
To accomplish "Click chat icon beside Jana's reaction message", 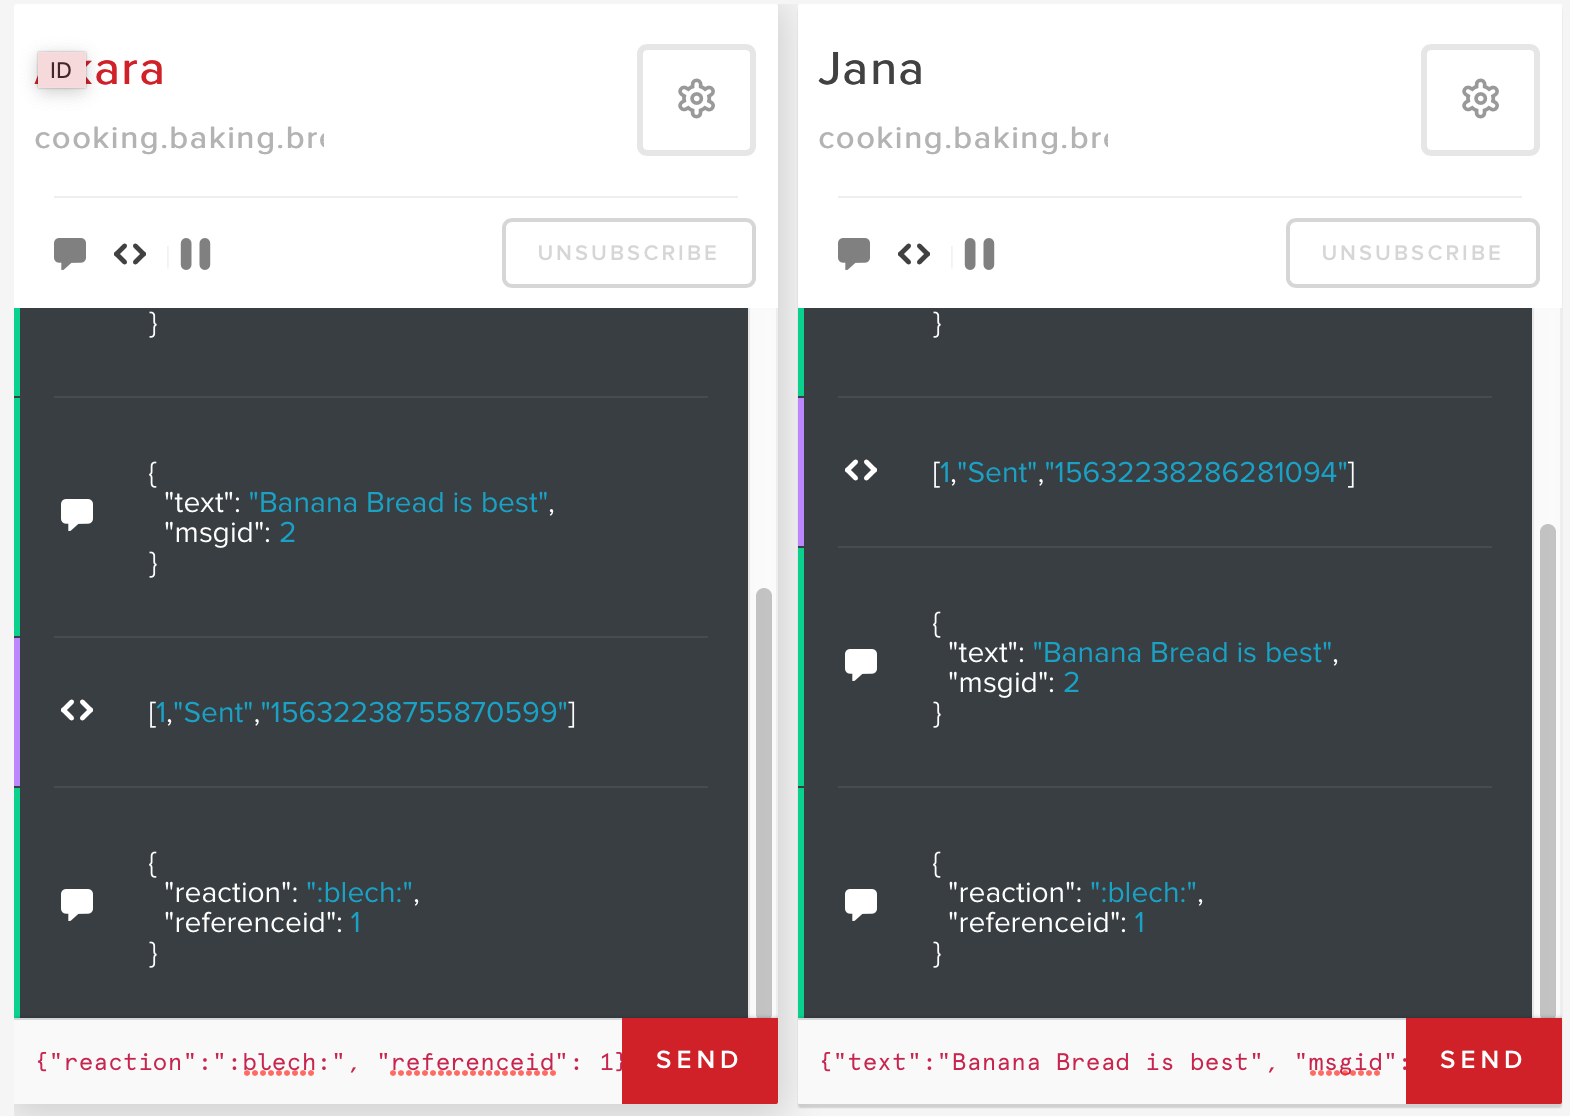I will tap(861, 904).
